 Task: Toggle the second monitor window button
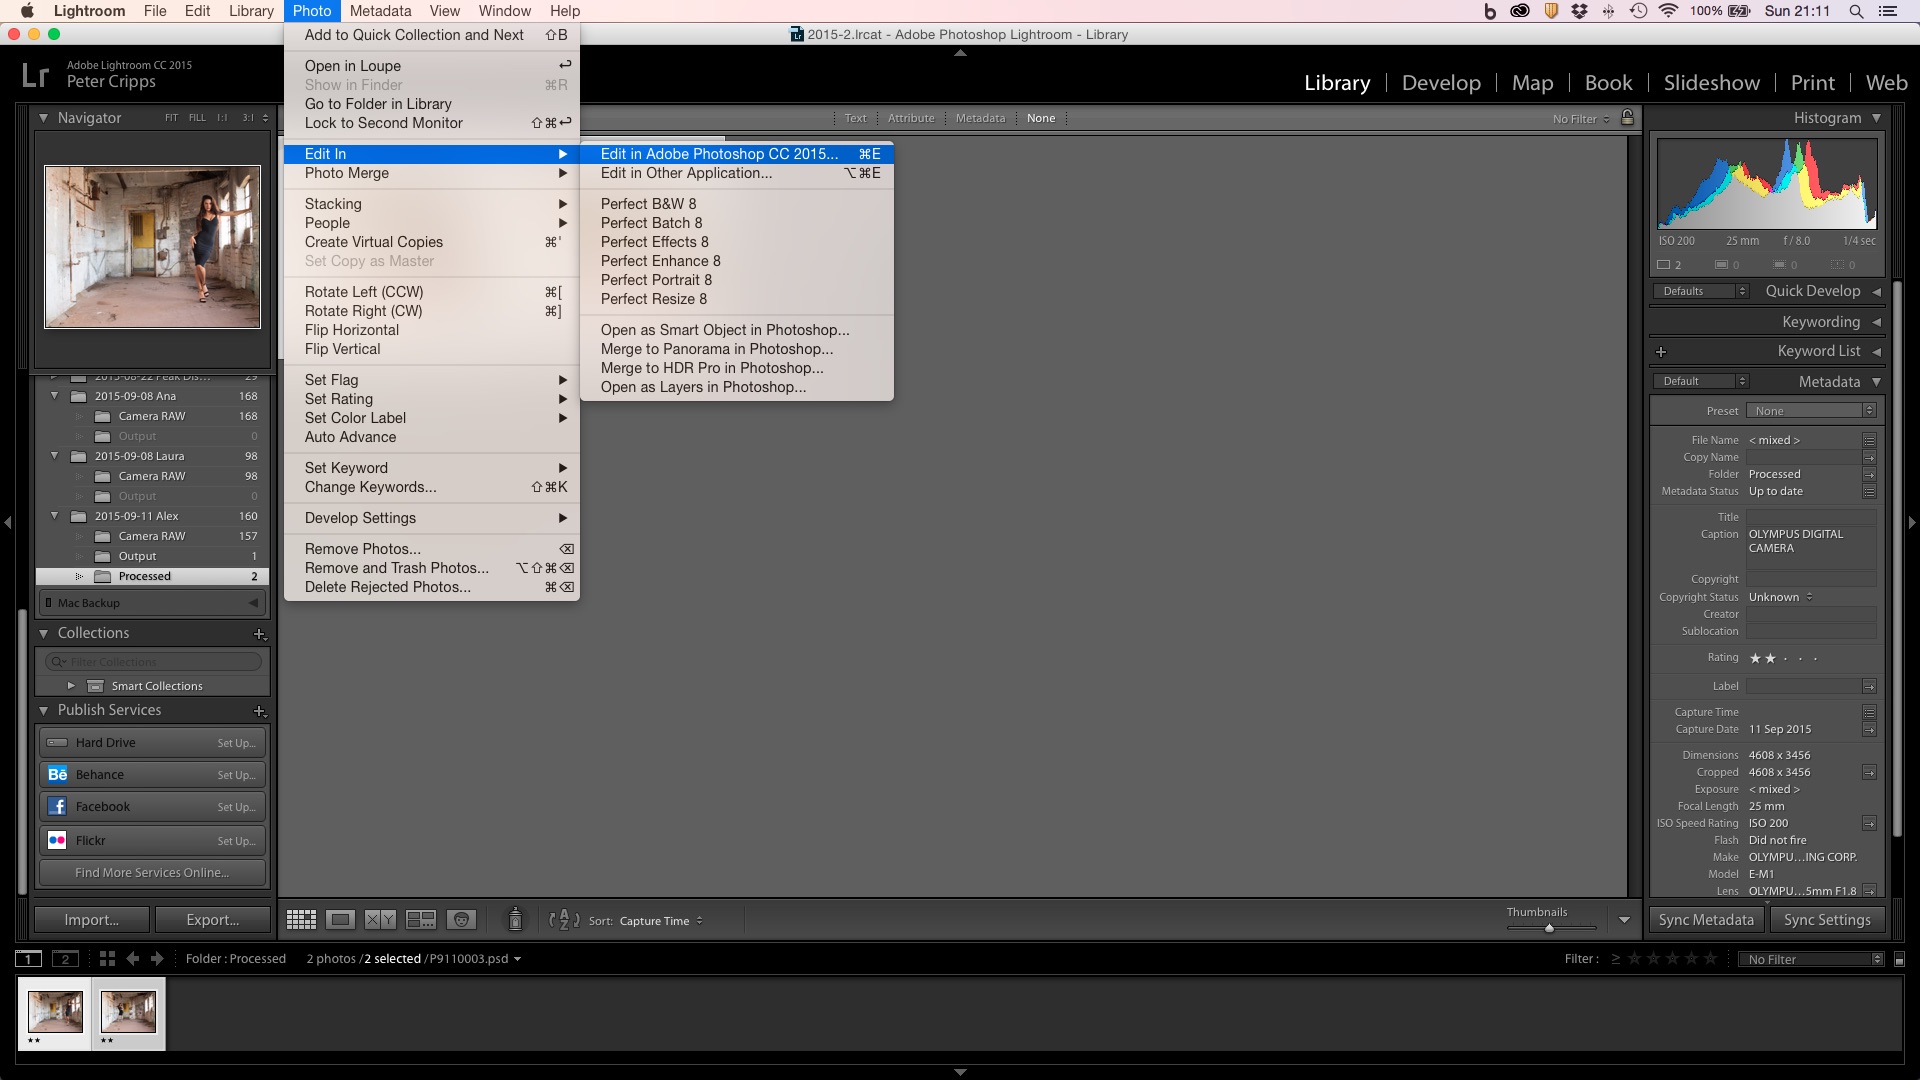tap(65, 959)
